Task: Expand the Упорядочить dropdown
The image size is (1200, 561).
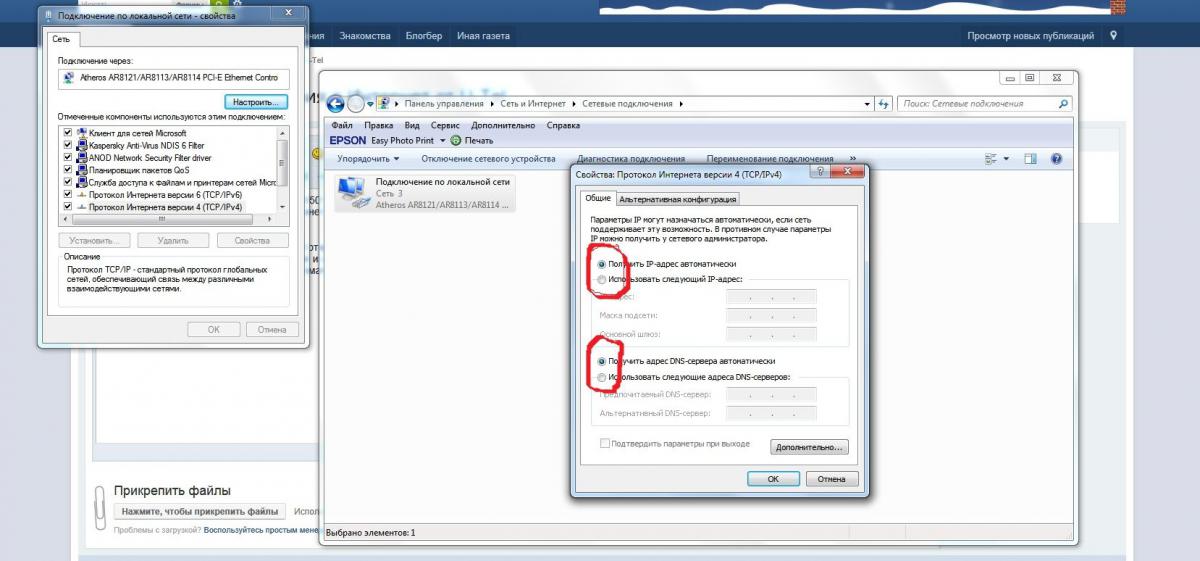Action: click(x=367, y=159)
